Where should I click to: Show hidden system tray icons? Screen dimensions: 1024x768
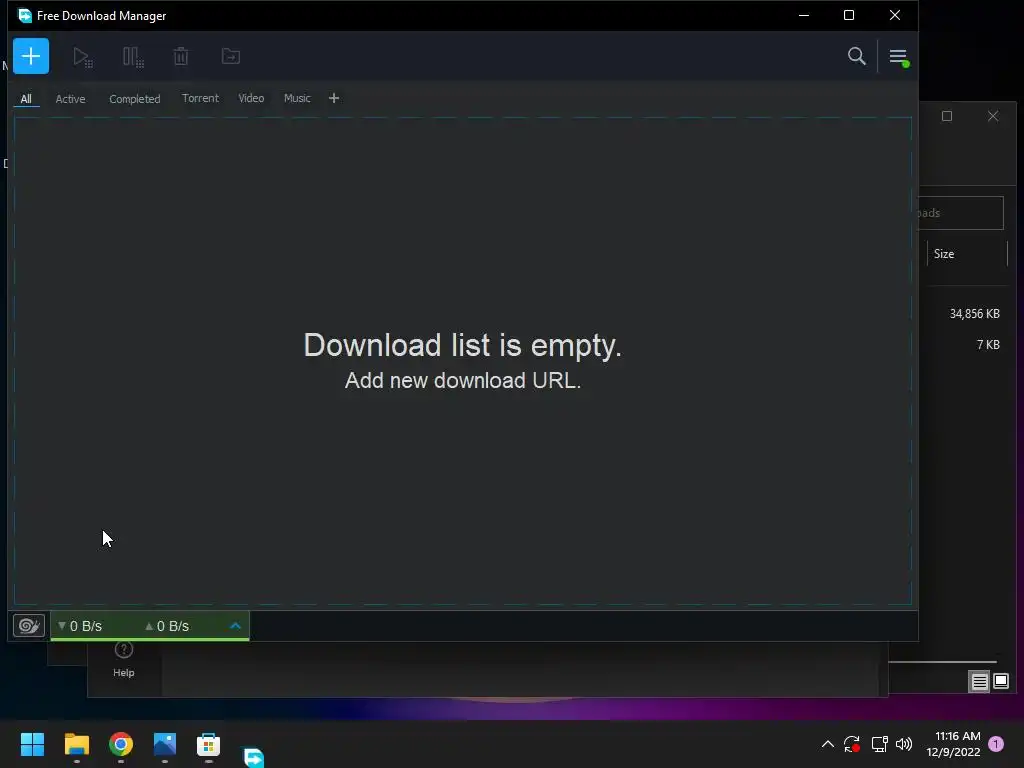[827, 744]
